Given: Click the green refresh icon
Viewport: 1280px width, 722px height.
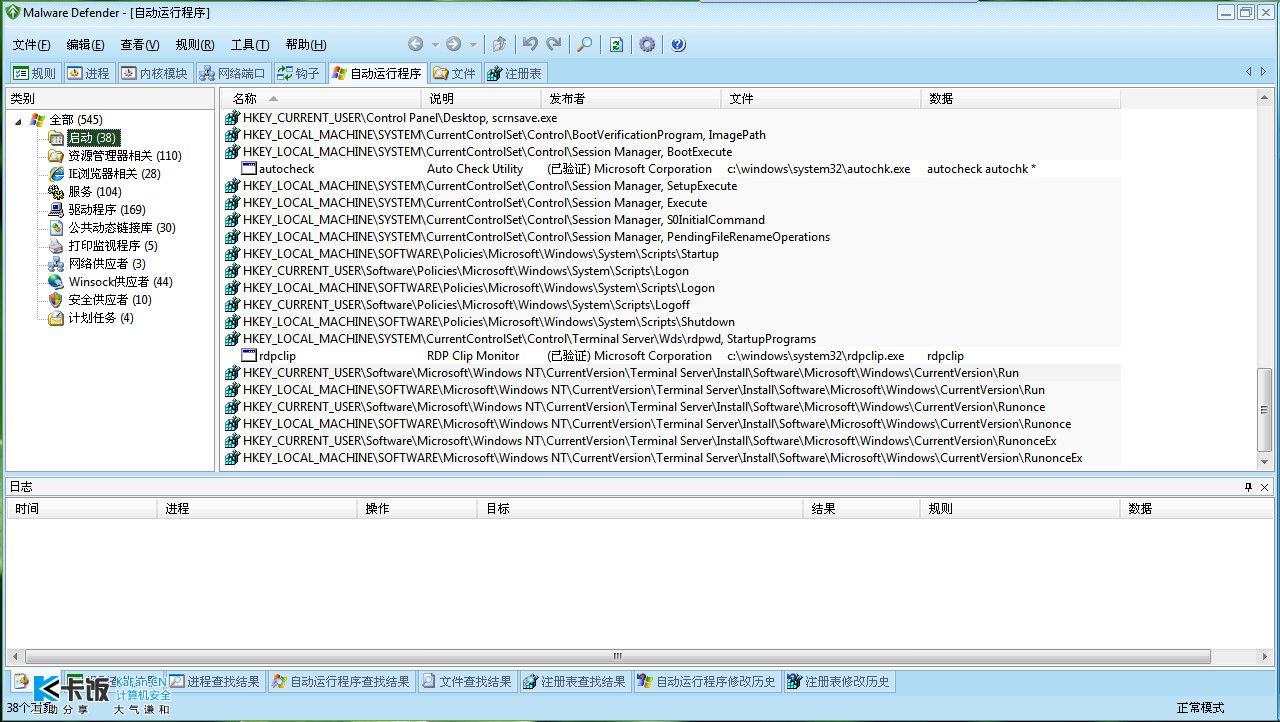Looking at the screenshot, I should [617, 44].
